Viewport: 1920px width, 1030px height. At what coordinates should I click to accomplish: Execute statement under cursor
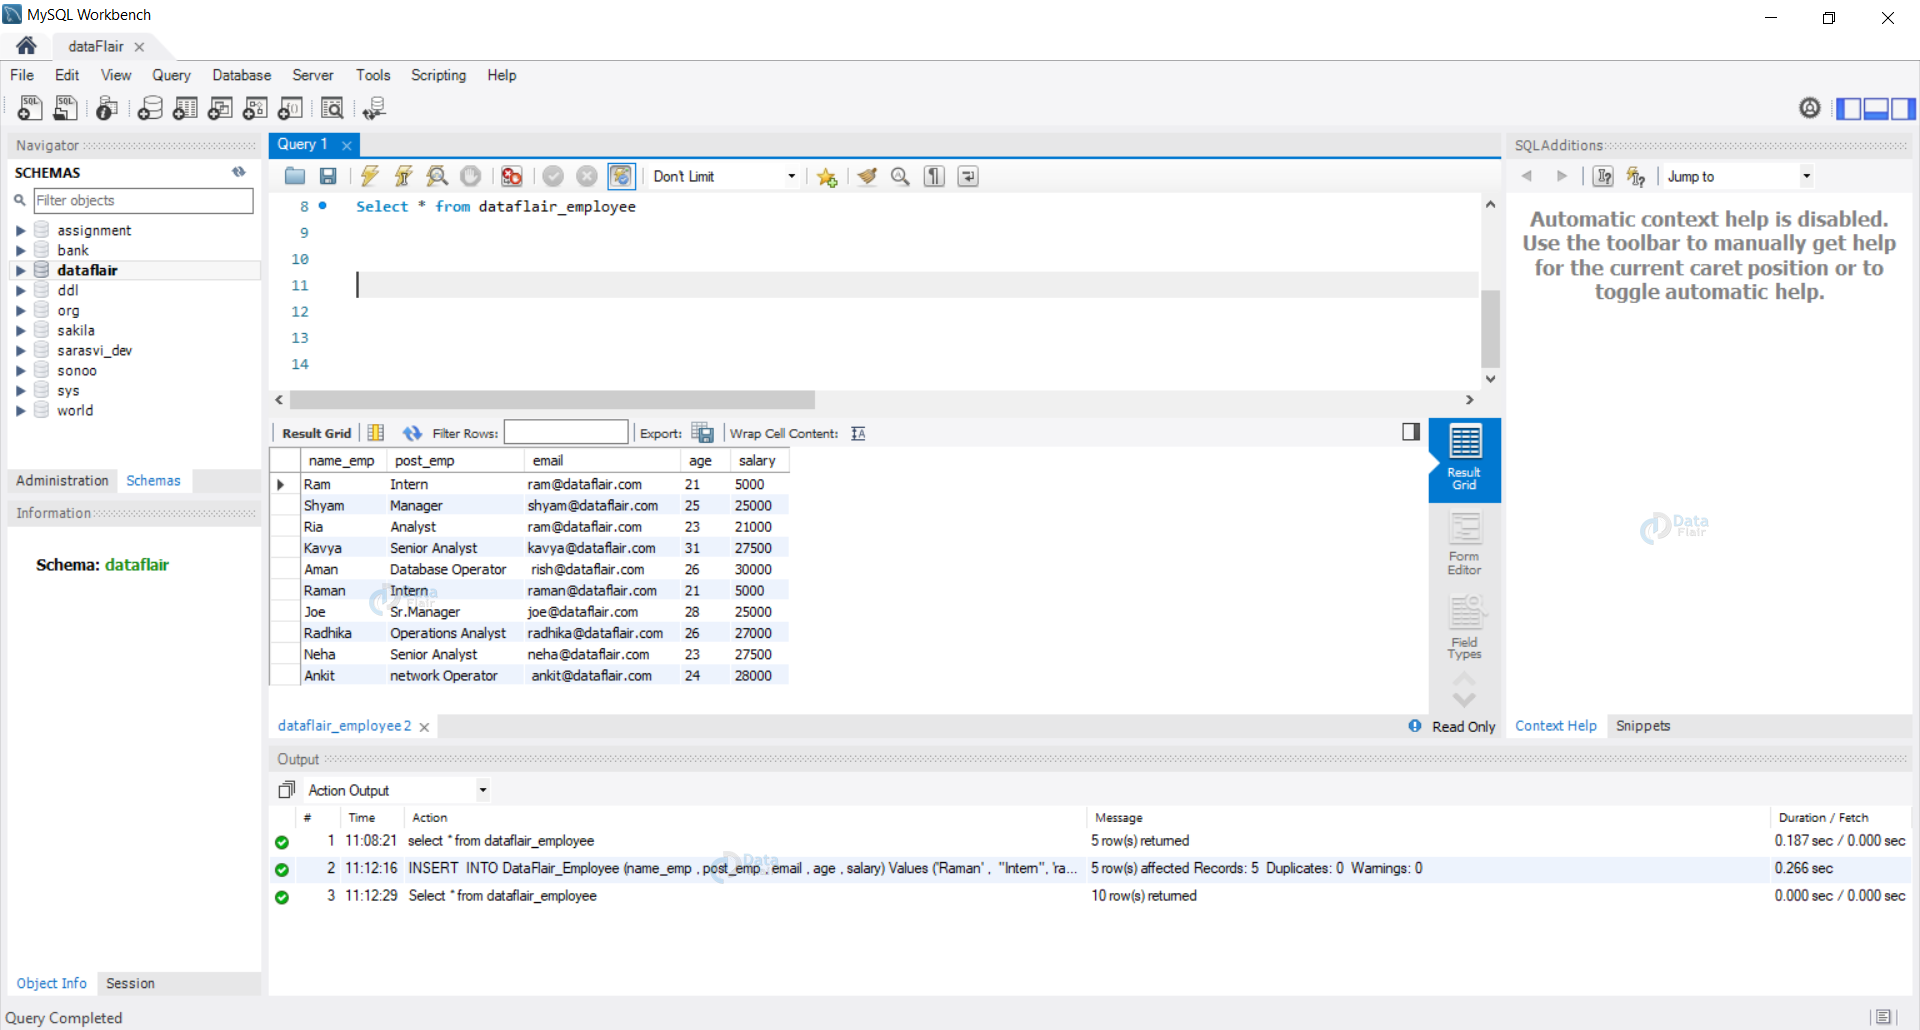click(404, 176)
